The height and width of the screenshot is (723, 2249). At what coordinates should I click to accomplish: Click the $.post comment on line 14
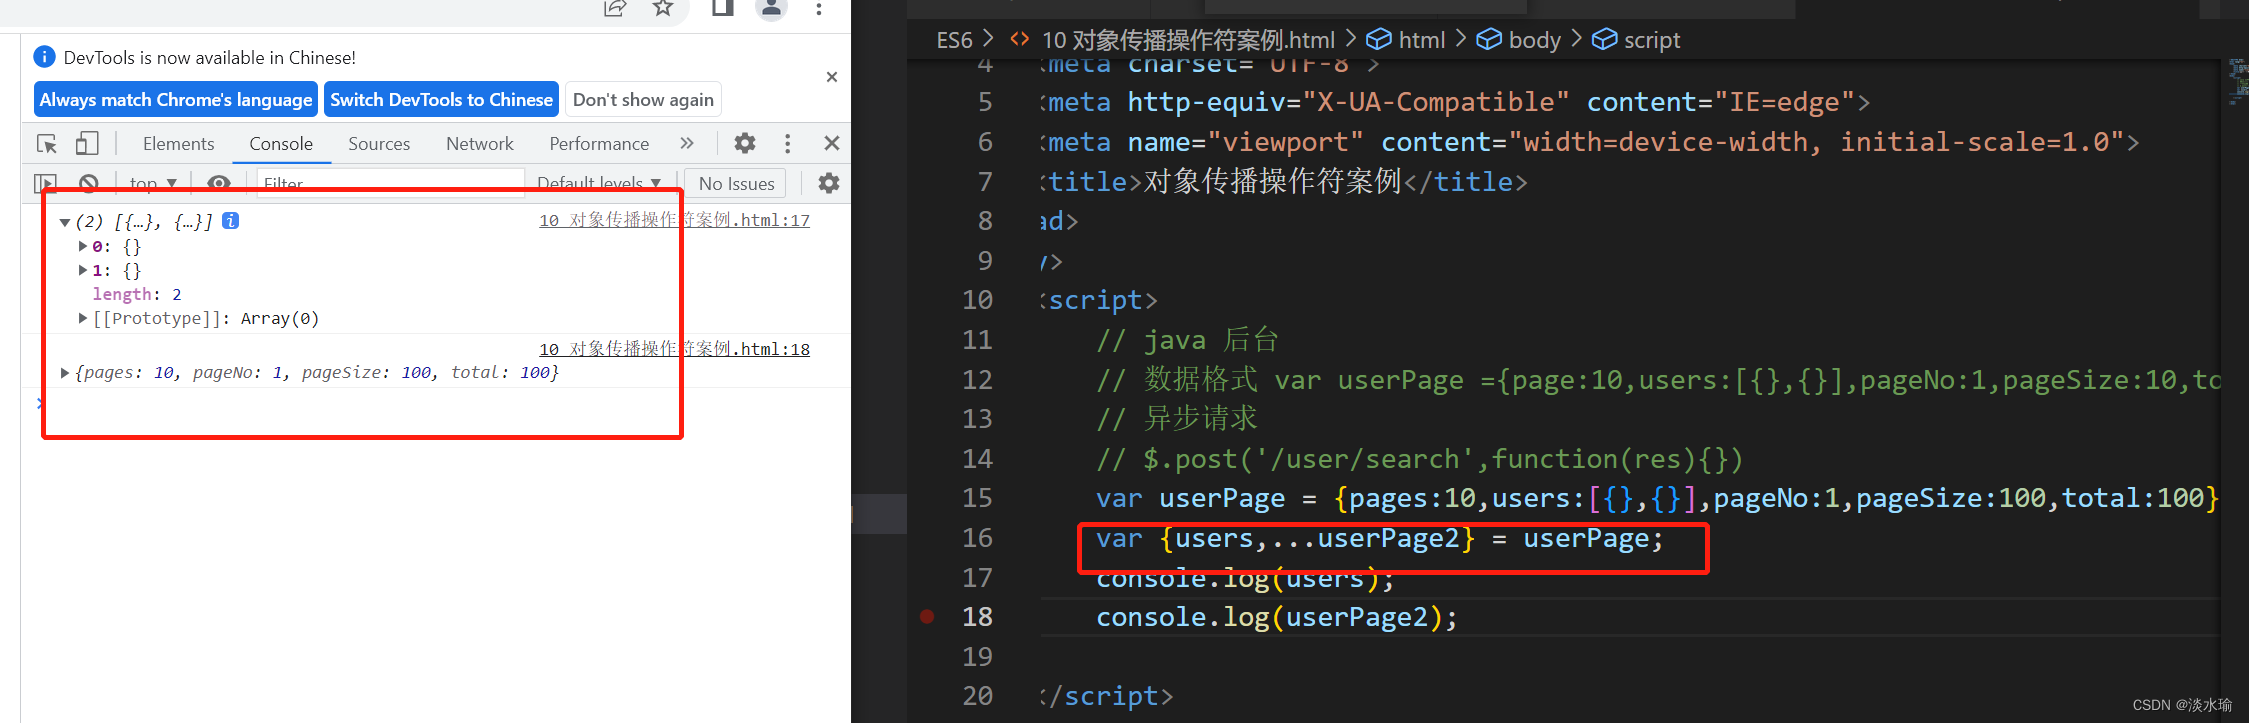point(1419,459)
